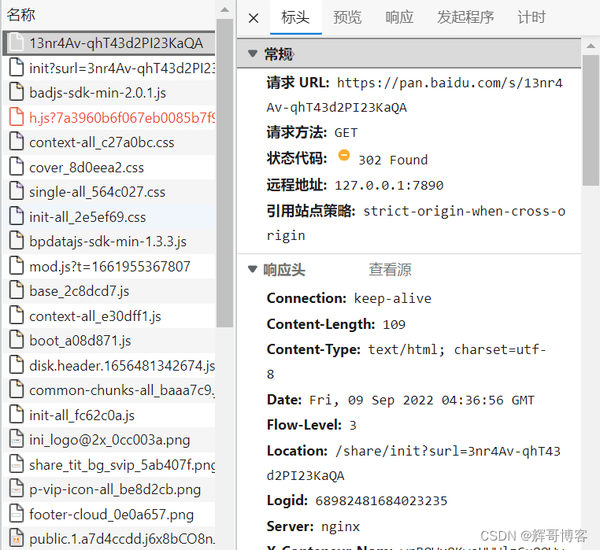600x550 pixels.
Task: Select request 13nr4Av-qhT43d2PI23KaQA
Action: point(109,43)
